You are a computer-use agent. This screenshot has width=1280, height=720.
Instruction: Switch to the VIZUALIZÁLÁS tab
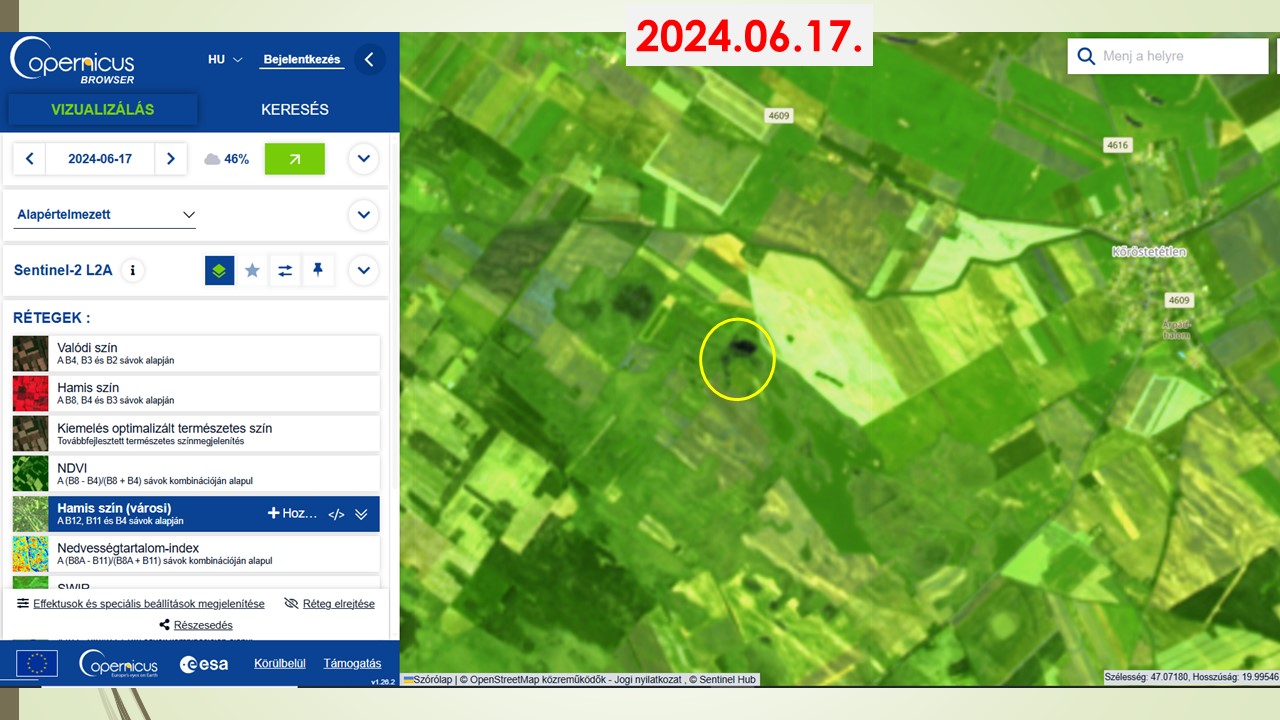tap(102, 109)
